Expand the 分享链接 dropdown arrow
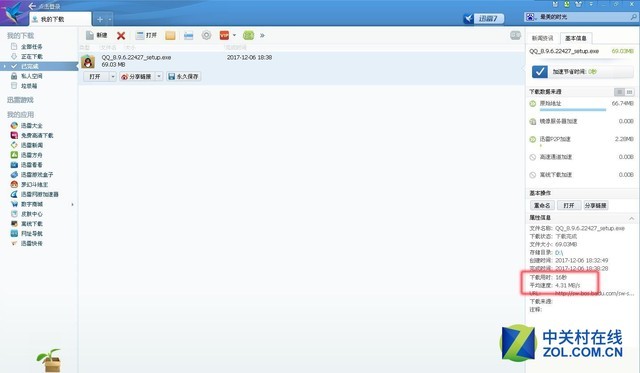The height and width of the screenshot is (373, 640). click(159, 76)
